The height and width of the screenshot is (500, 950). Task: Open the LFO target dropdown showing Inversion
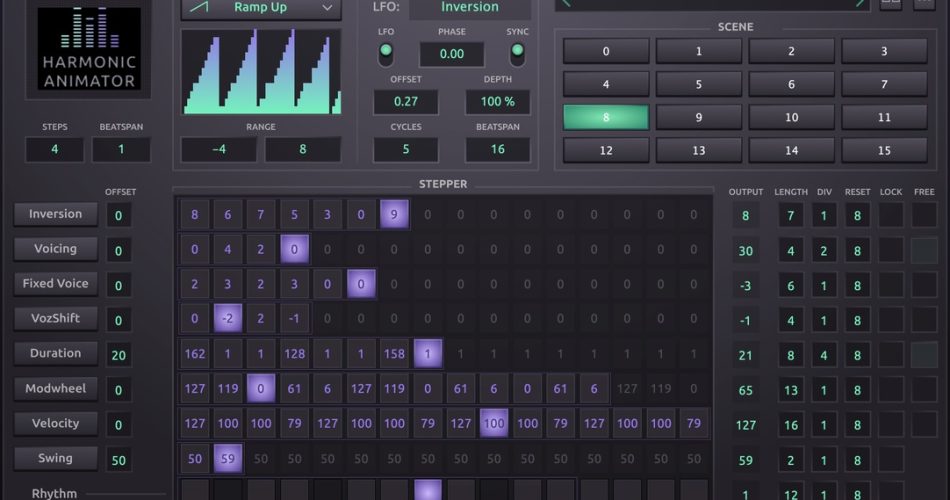[x=470, y=7]
